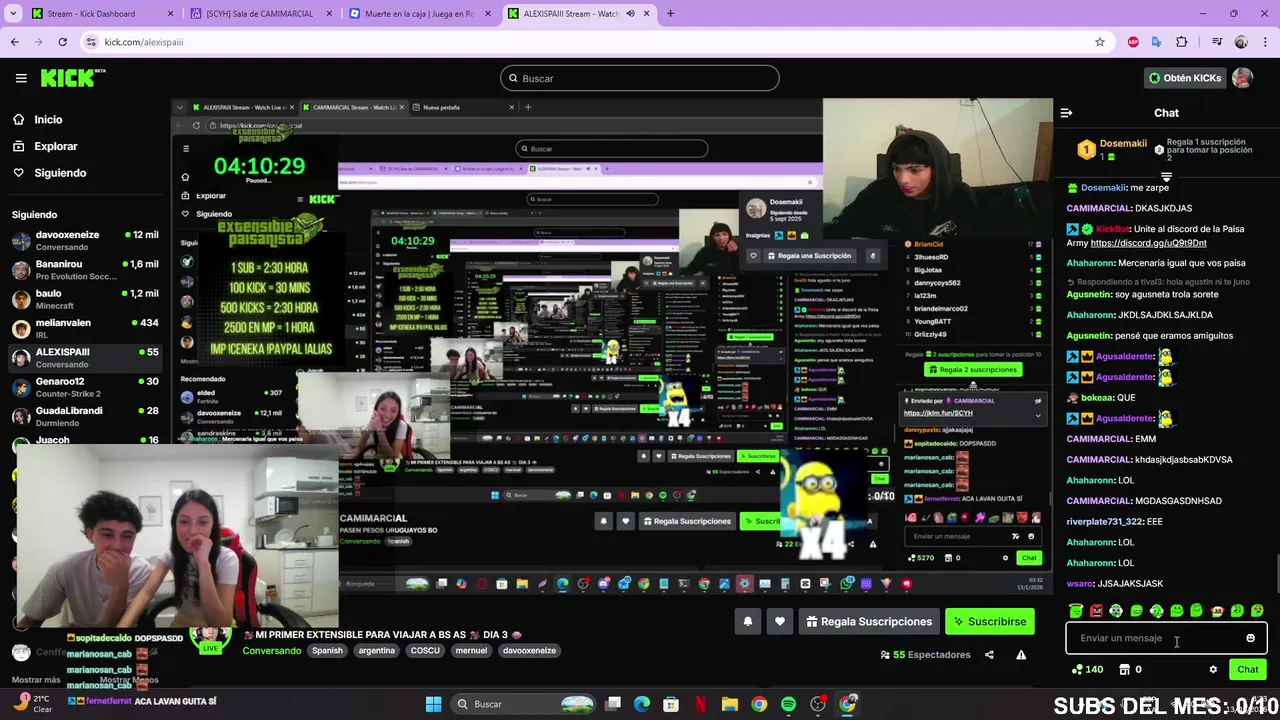The height and width of the screenshot is (720, 1280).
Task: Click the address bar URL
Action: click(144, 42)
